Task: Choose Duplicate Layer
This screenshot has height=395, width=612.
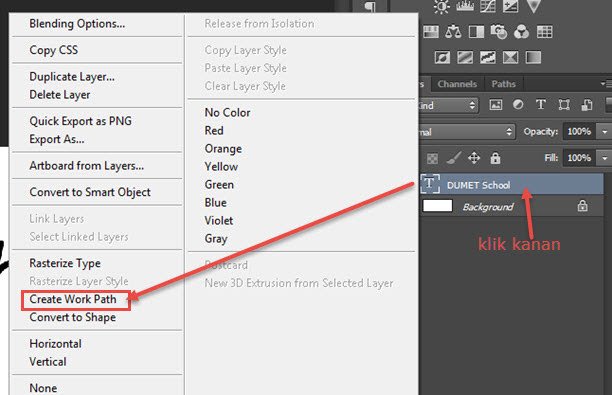Action: (x=72, y=77)
